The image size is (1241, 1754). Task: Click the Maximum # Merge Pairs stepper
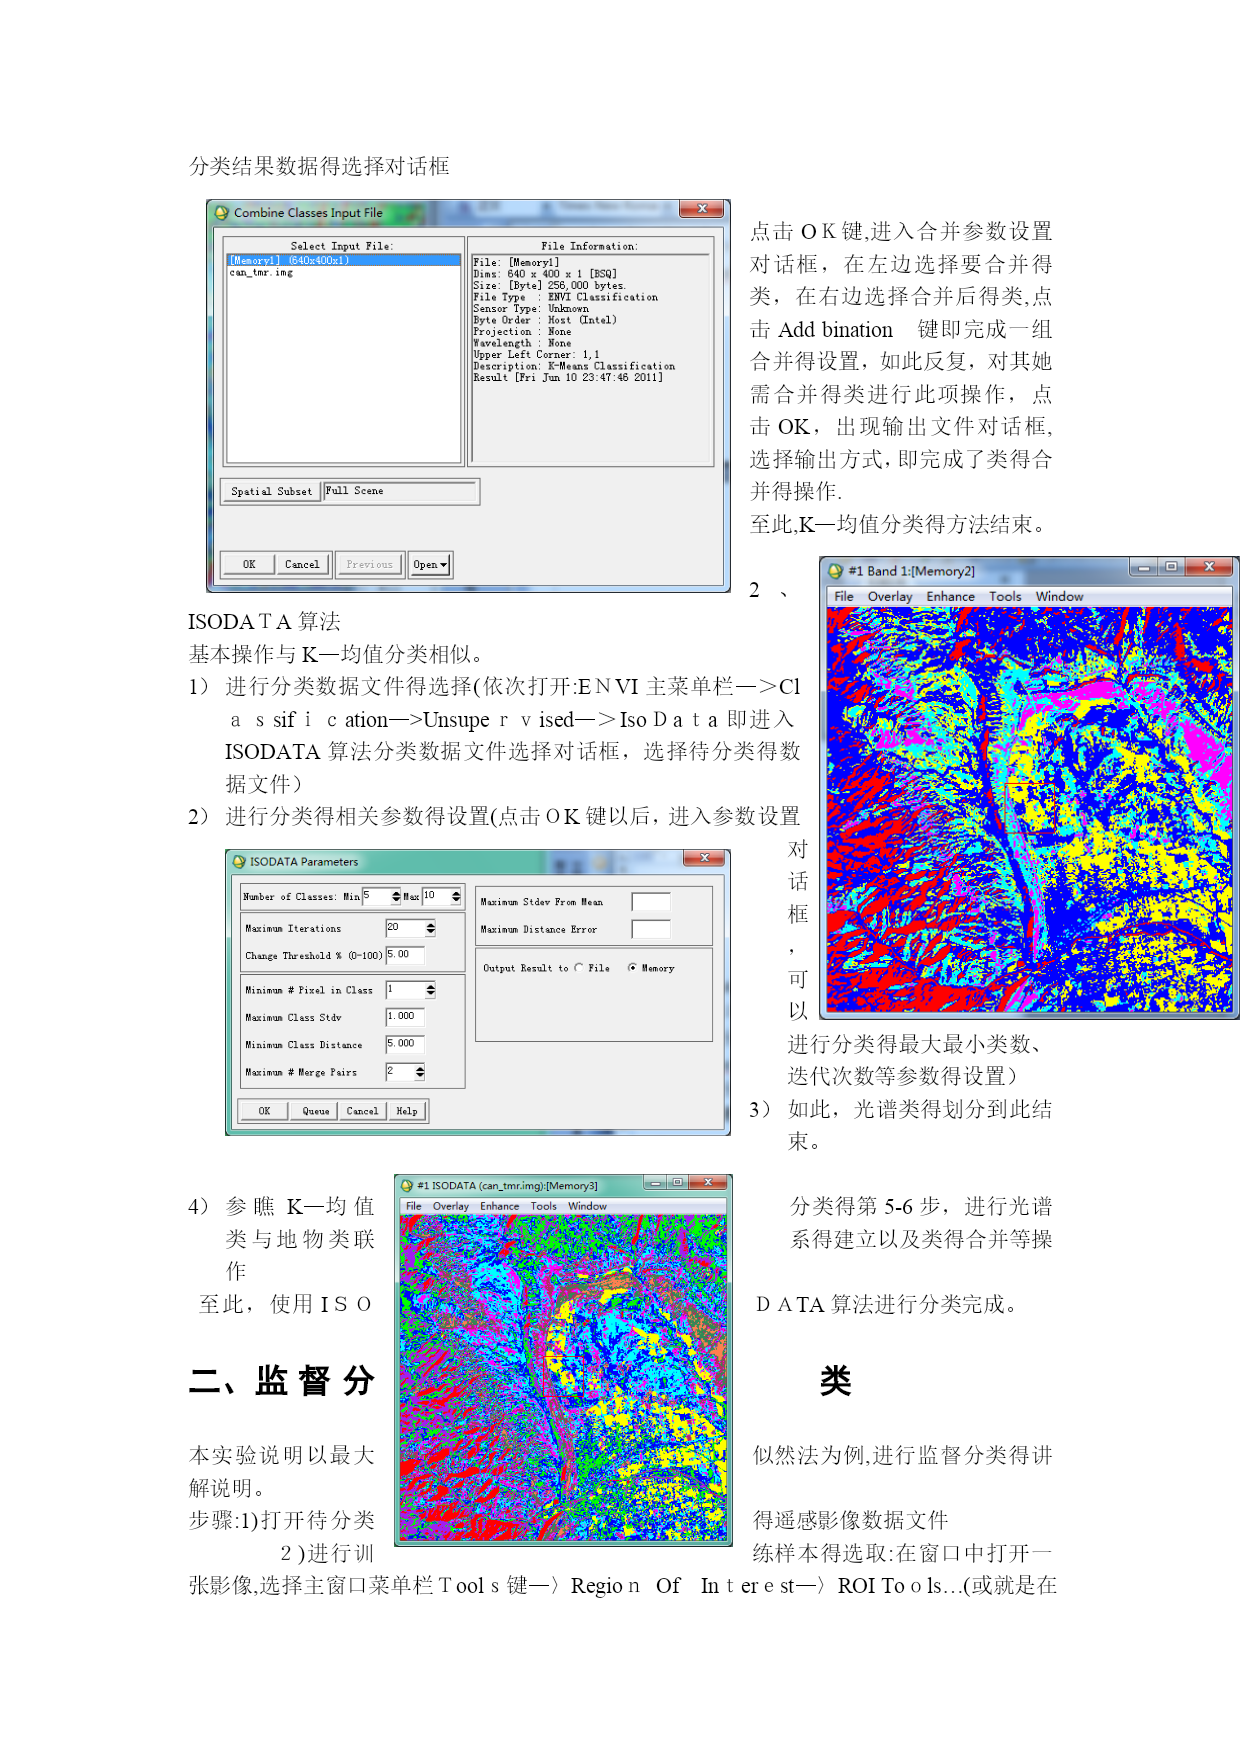[x=420, y=1072]
